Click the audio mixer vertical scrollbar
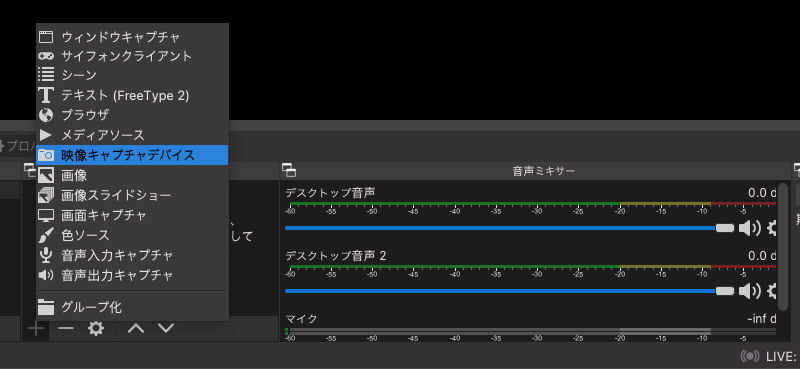Viewport: 800px width, 369px height. pos(783,248)
